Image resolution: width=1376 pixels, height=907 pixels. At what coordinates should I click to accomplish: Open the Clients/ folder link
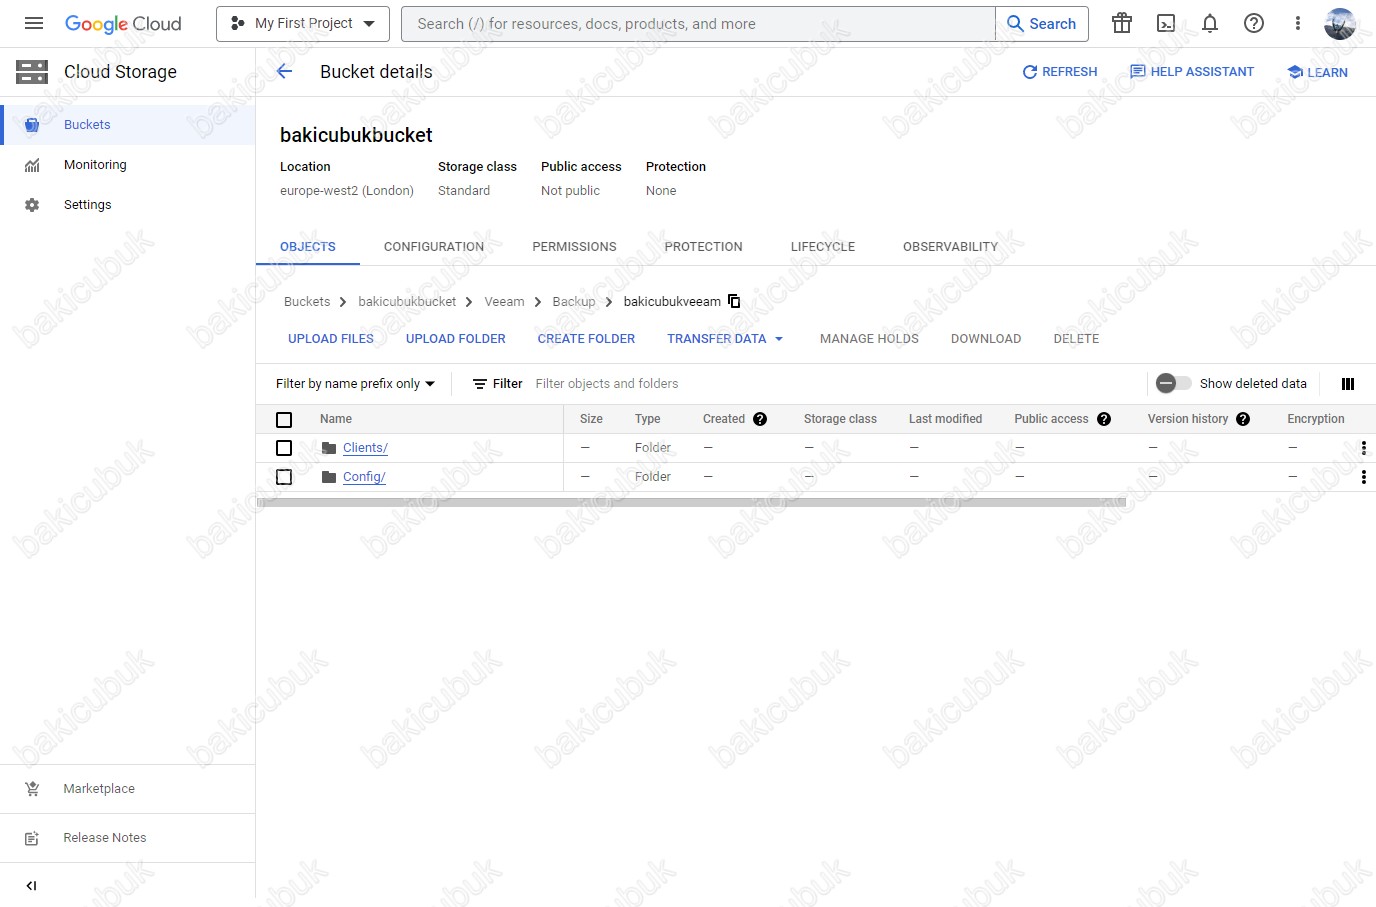tap(365, 448)
